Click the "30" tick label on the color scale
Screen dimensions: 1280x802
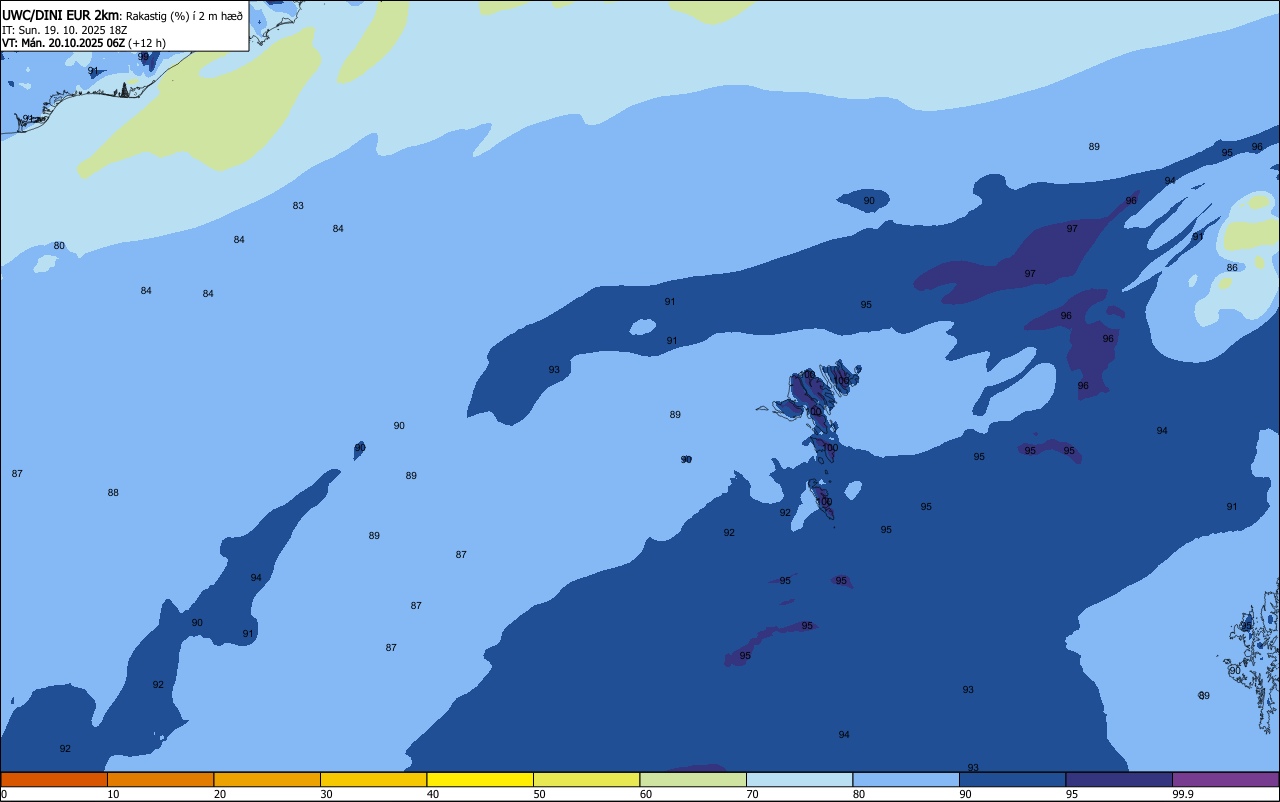point(326,794)
